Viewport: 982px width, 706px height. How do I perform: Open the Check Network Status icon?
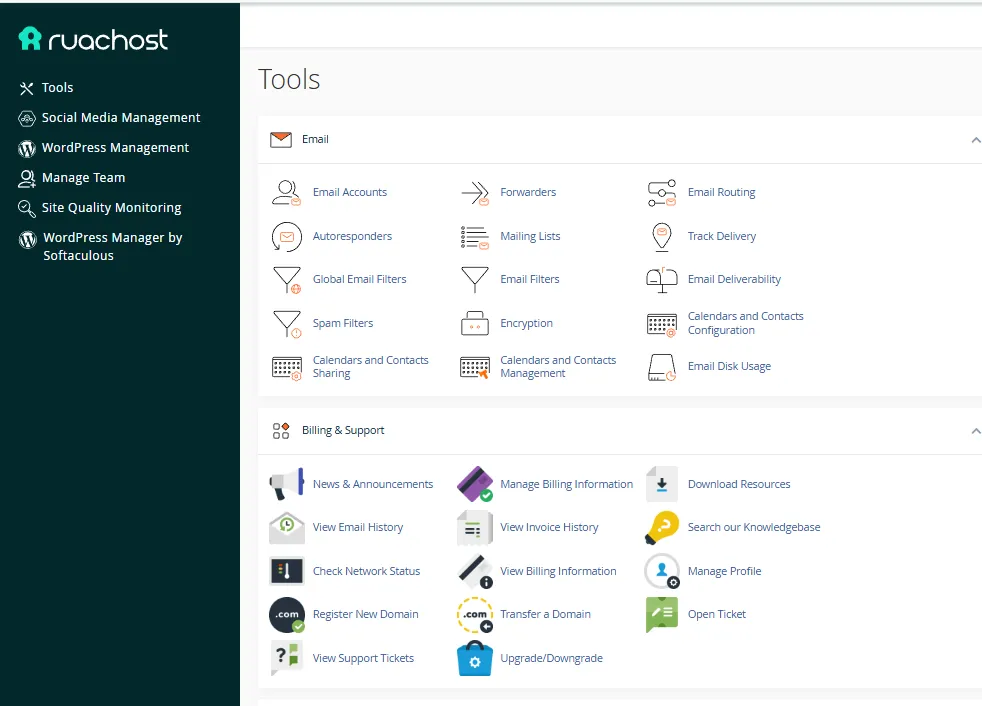pos(286,571)
